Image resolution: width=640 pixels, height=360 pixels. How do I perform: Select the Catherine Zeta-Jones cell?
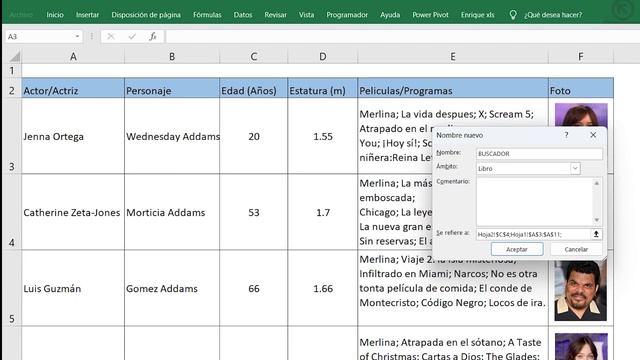73,212
